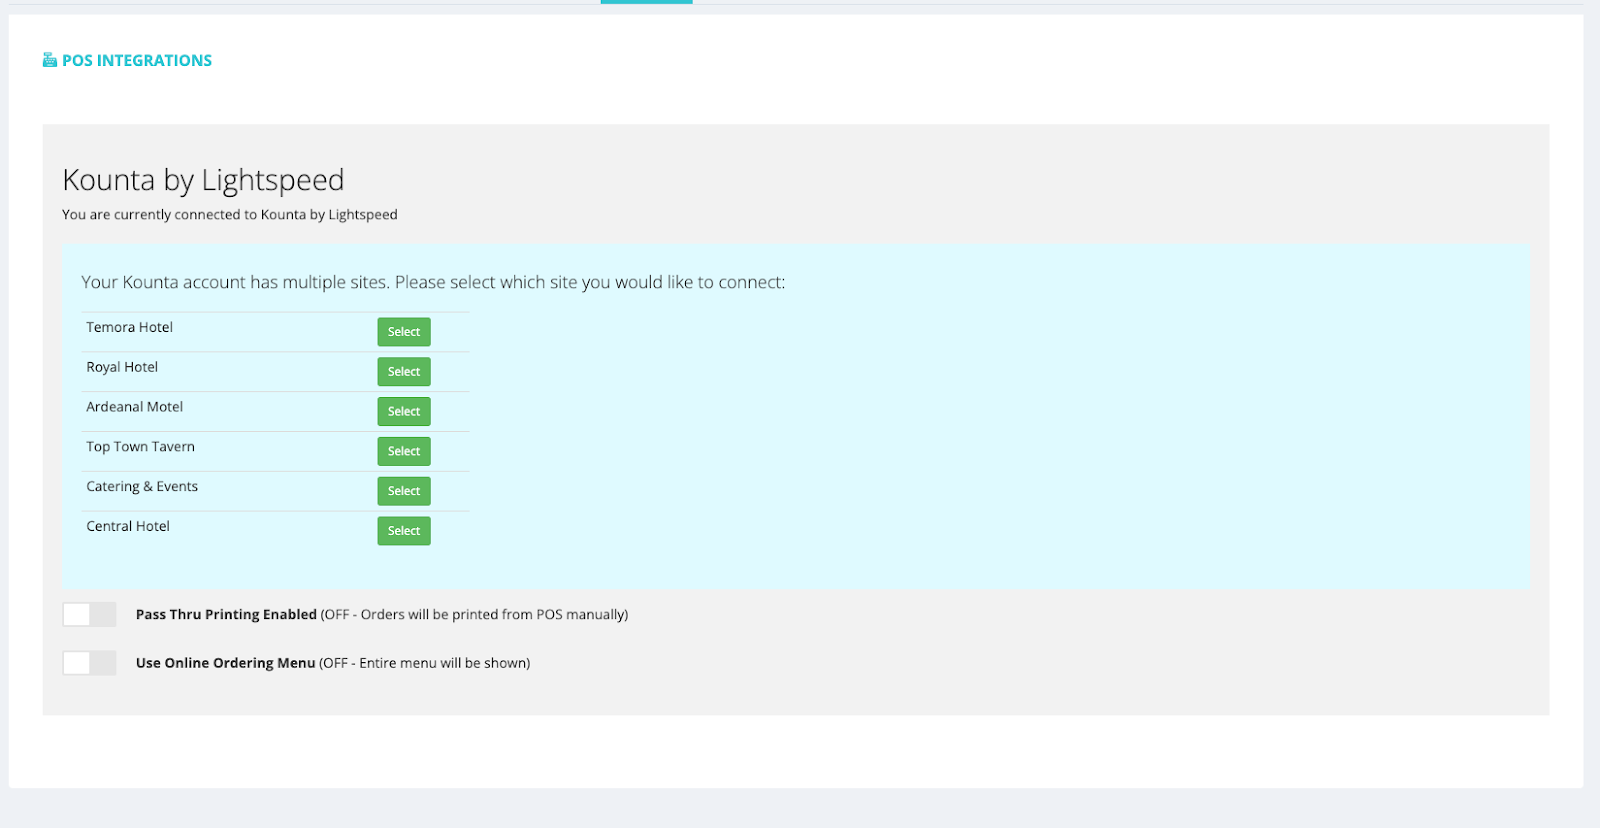Screen dimensions: 1600x828
Task: Click the Catering & Events row label
Action: click(142, 487)
